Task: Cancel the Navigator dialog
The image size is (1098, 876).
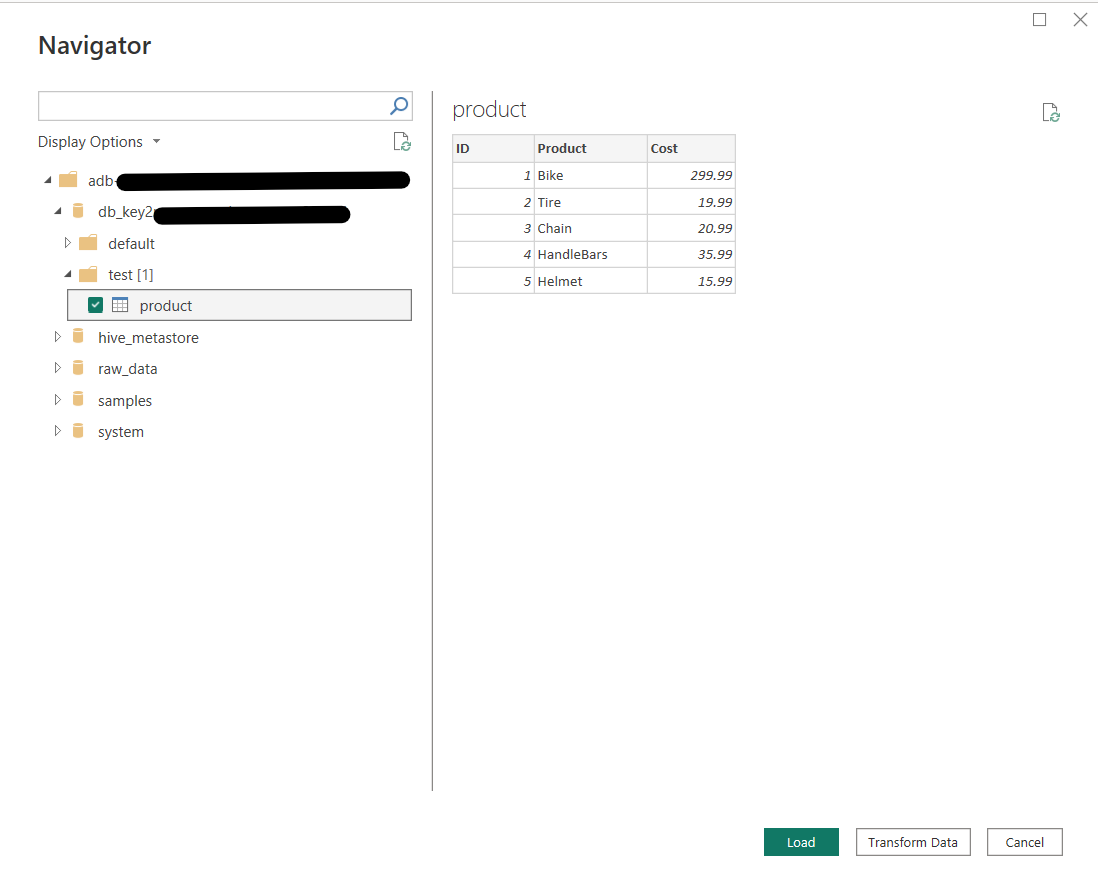Action: click(1024, 842)
